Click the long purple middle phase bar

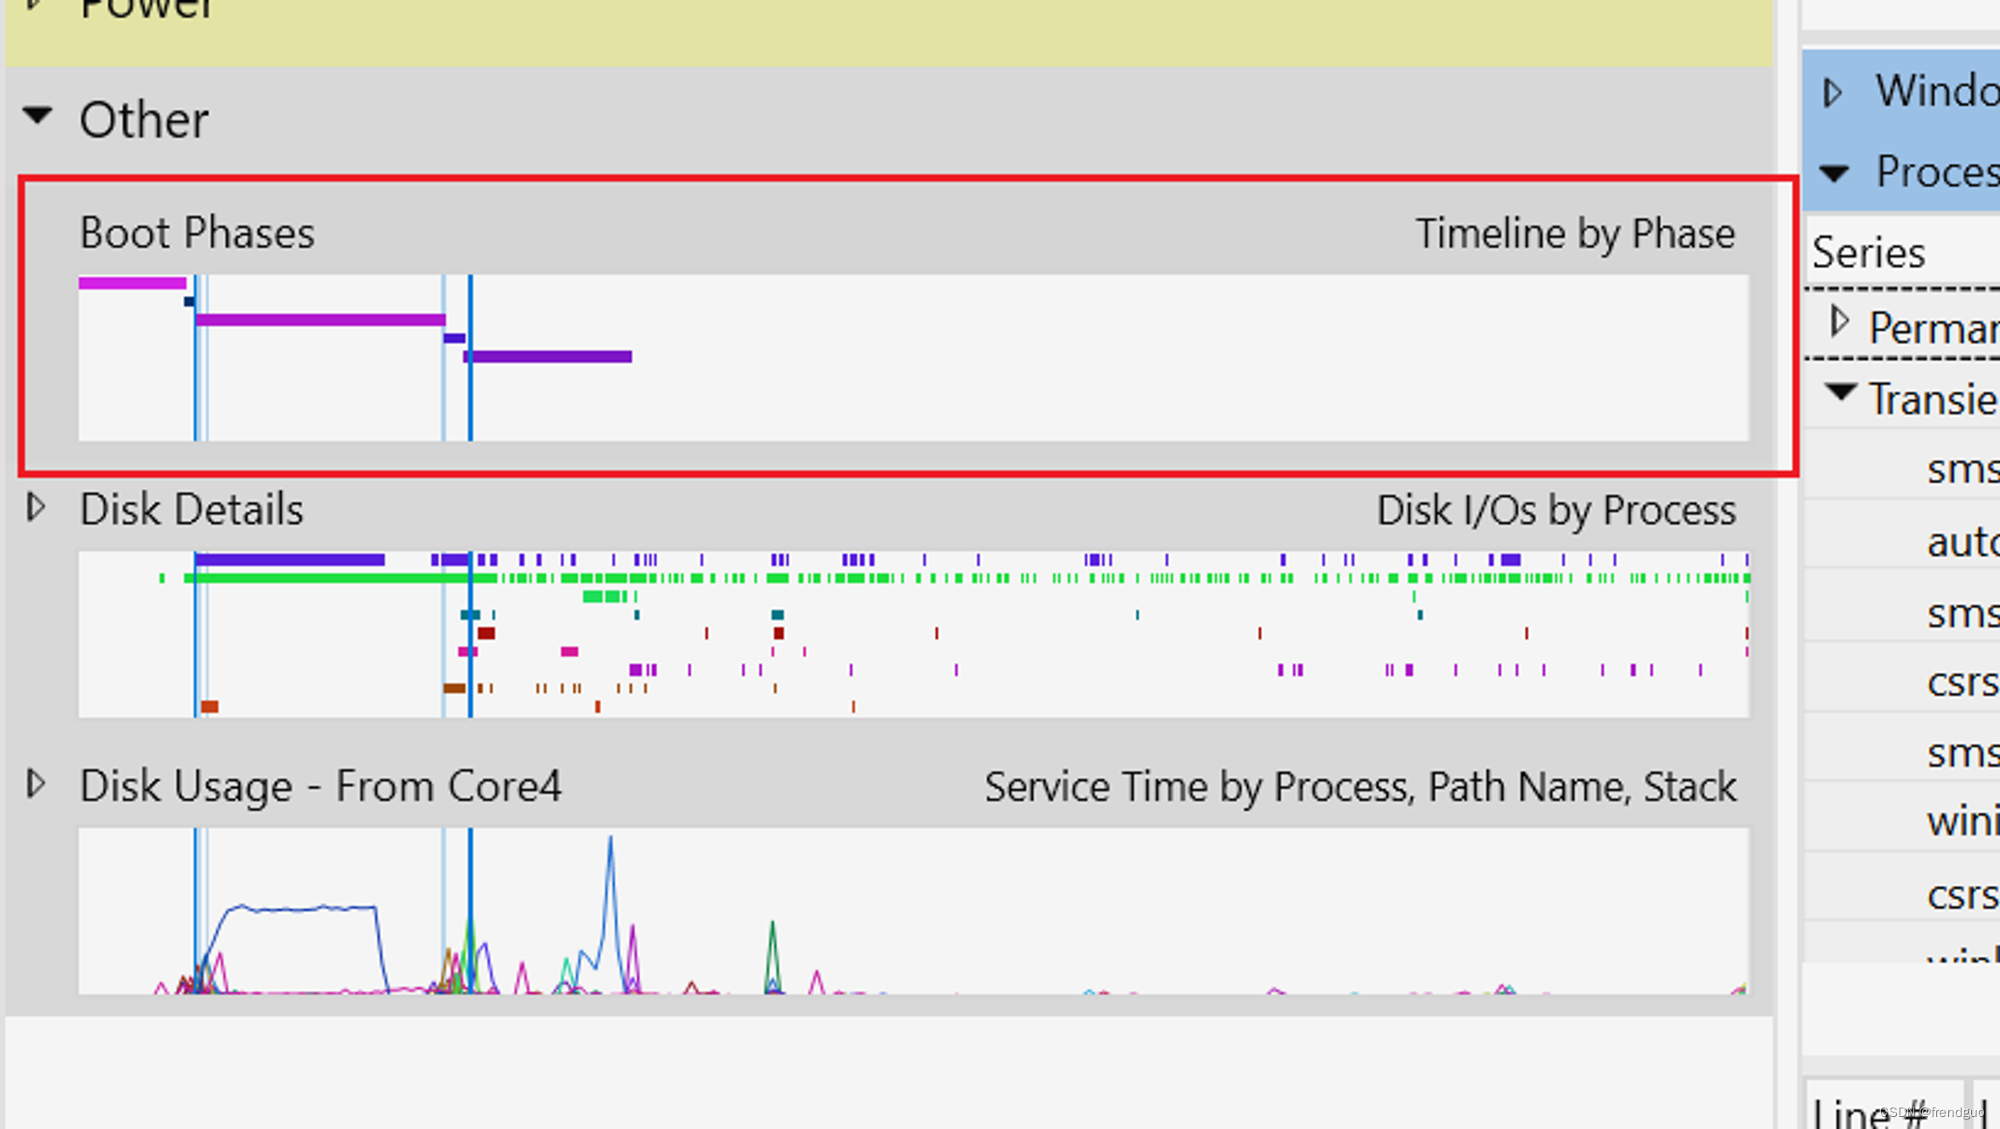point(320,320)
